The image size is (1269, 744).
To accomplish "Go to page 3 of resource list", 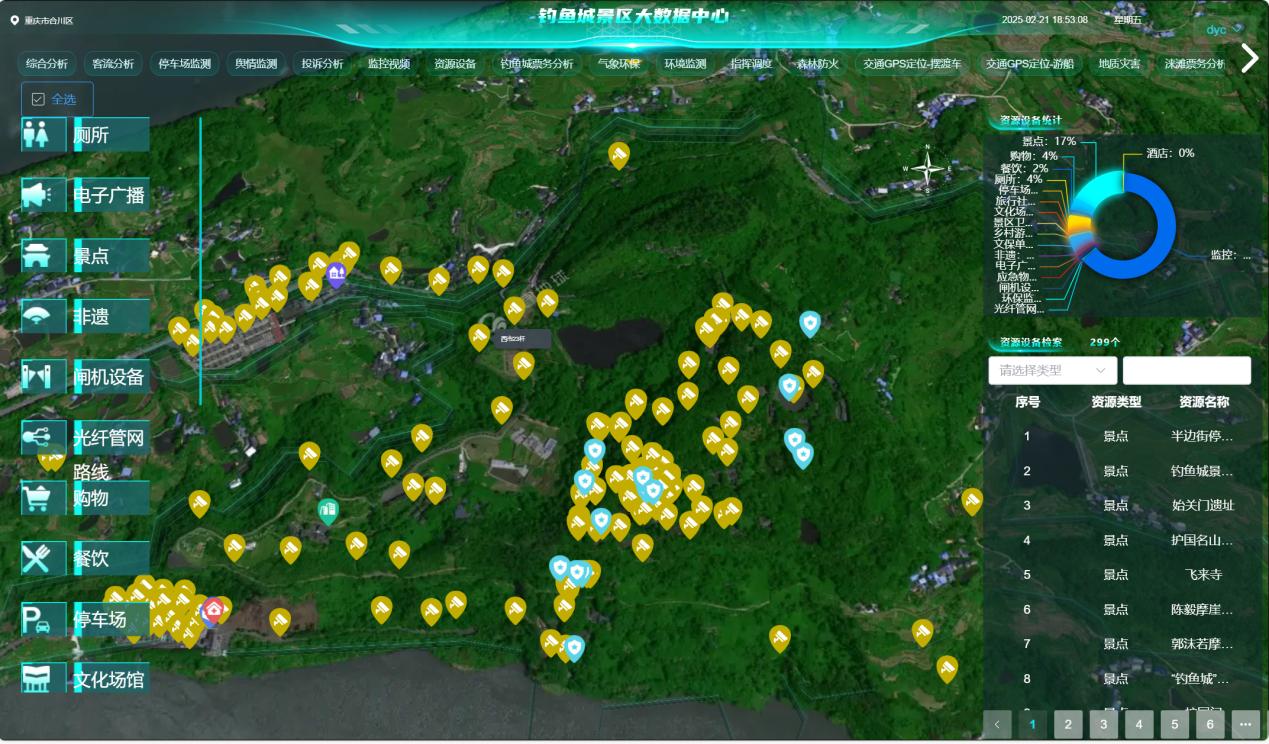I will click(x=1103, y=724).
